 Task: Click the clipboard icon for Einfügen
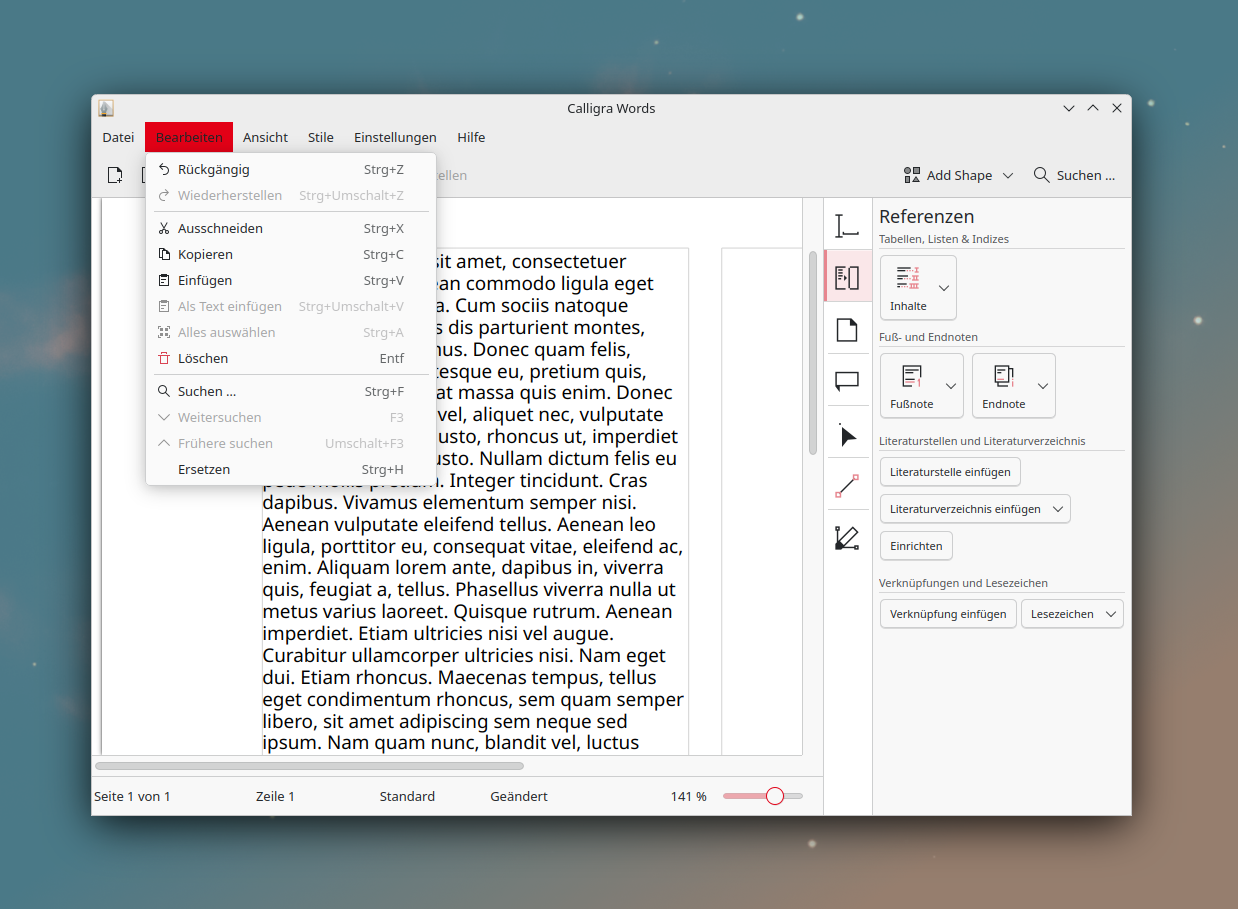pyautogui.click(x=164, y=280)
